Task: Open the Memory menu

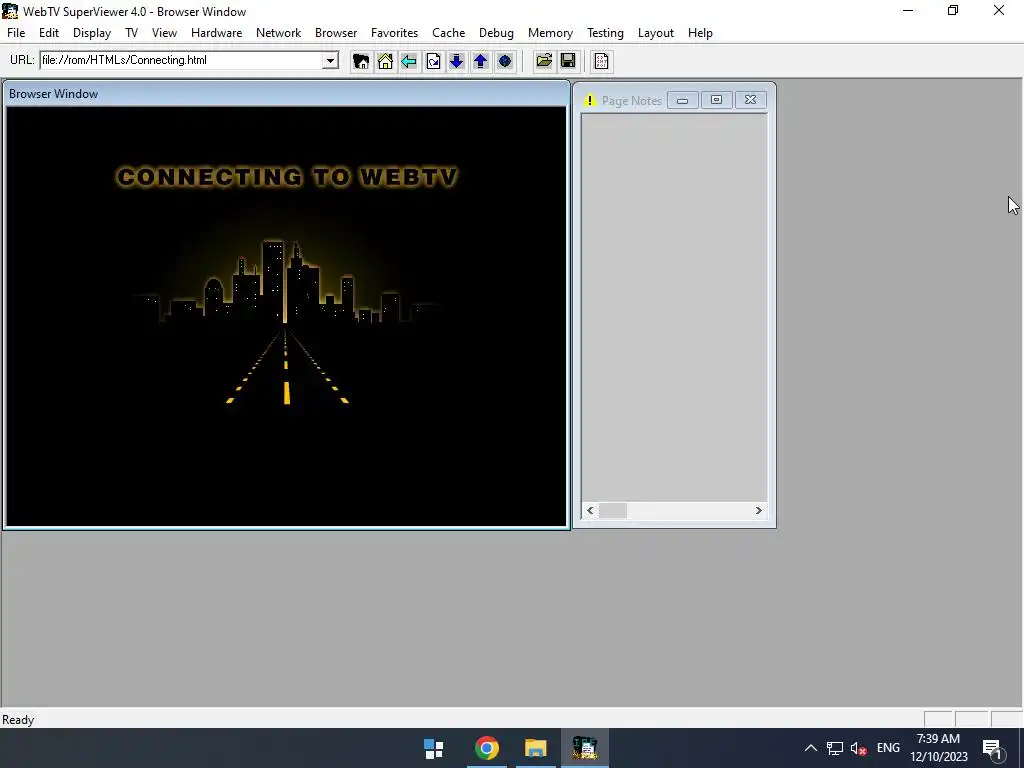Action: (x=550, y=33)
